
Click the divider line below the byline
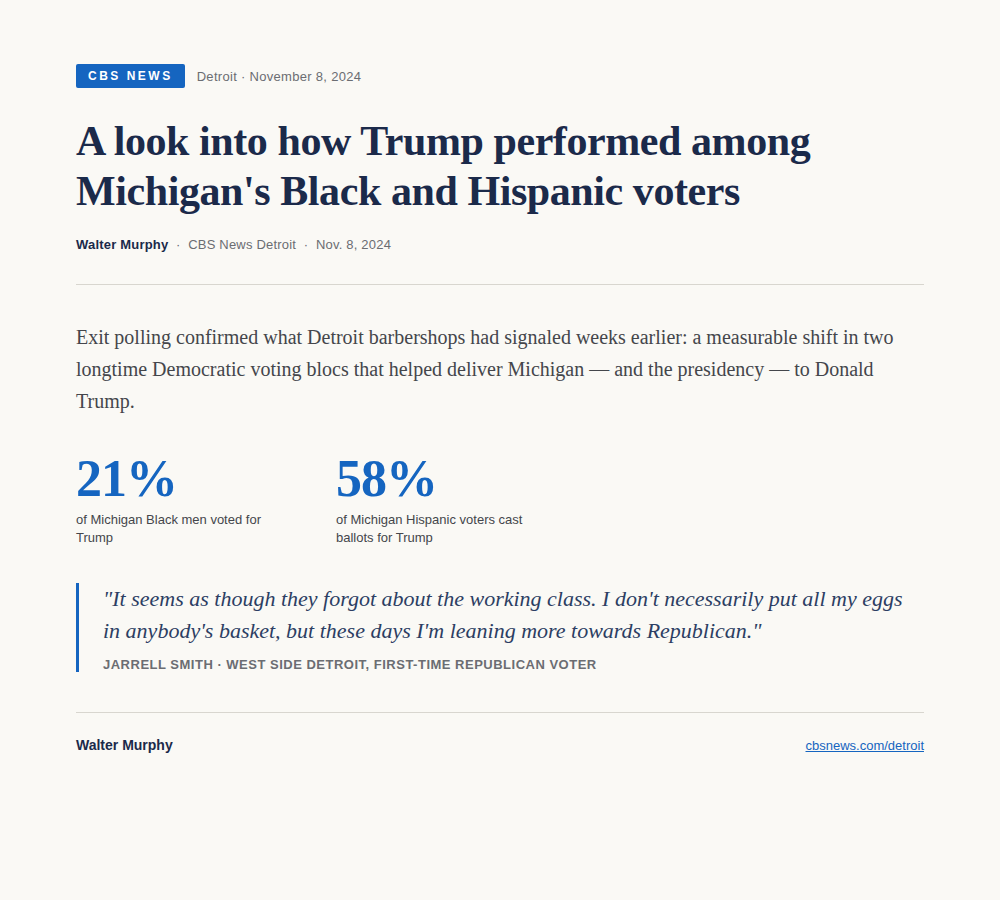[x=500, y=284]
